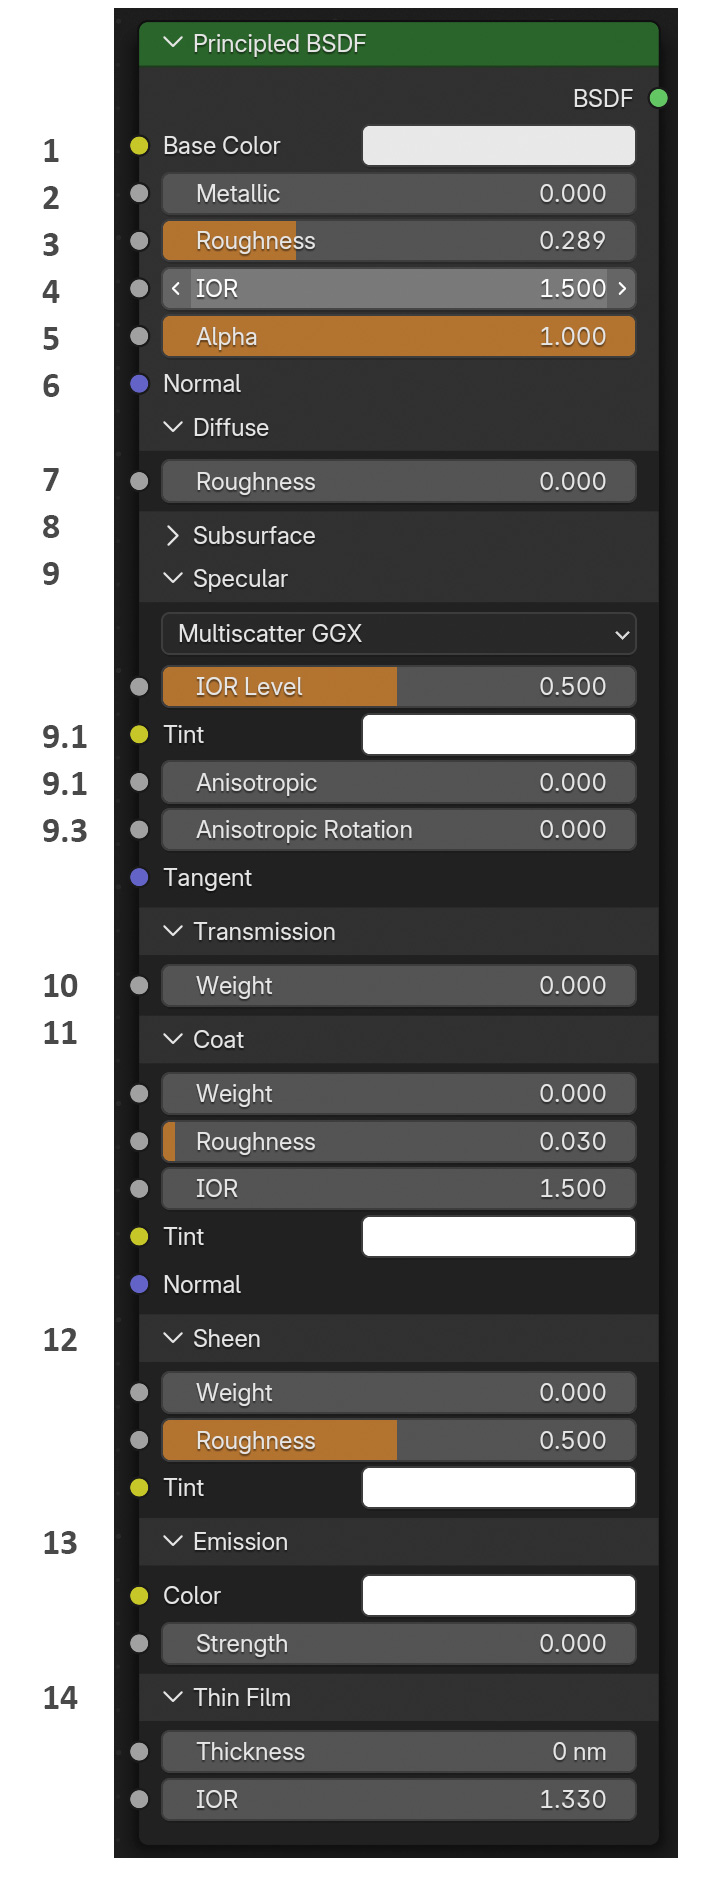Collapse the Transmission panel
This screenshot has width=710, height=1878.
coord(173,932)
